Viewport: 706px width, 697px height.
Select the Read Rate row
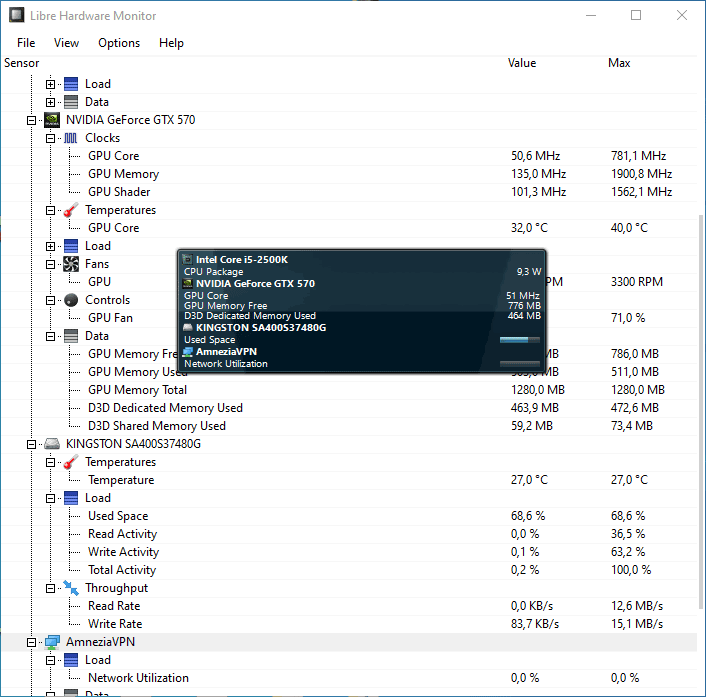tap(349, 606)
